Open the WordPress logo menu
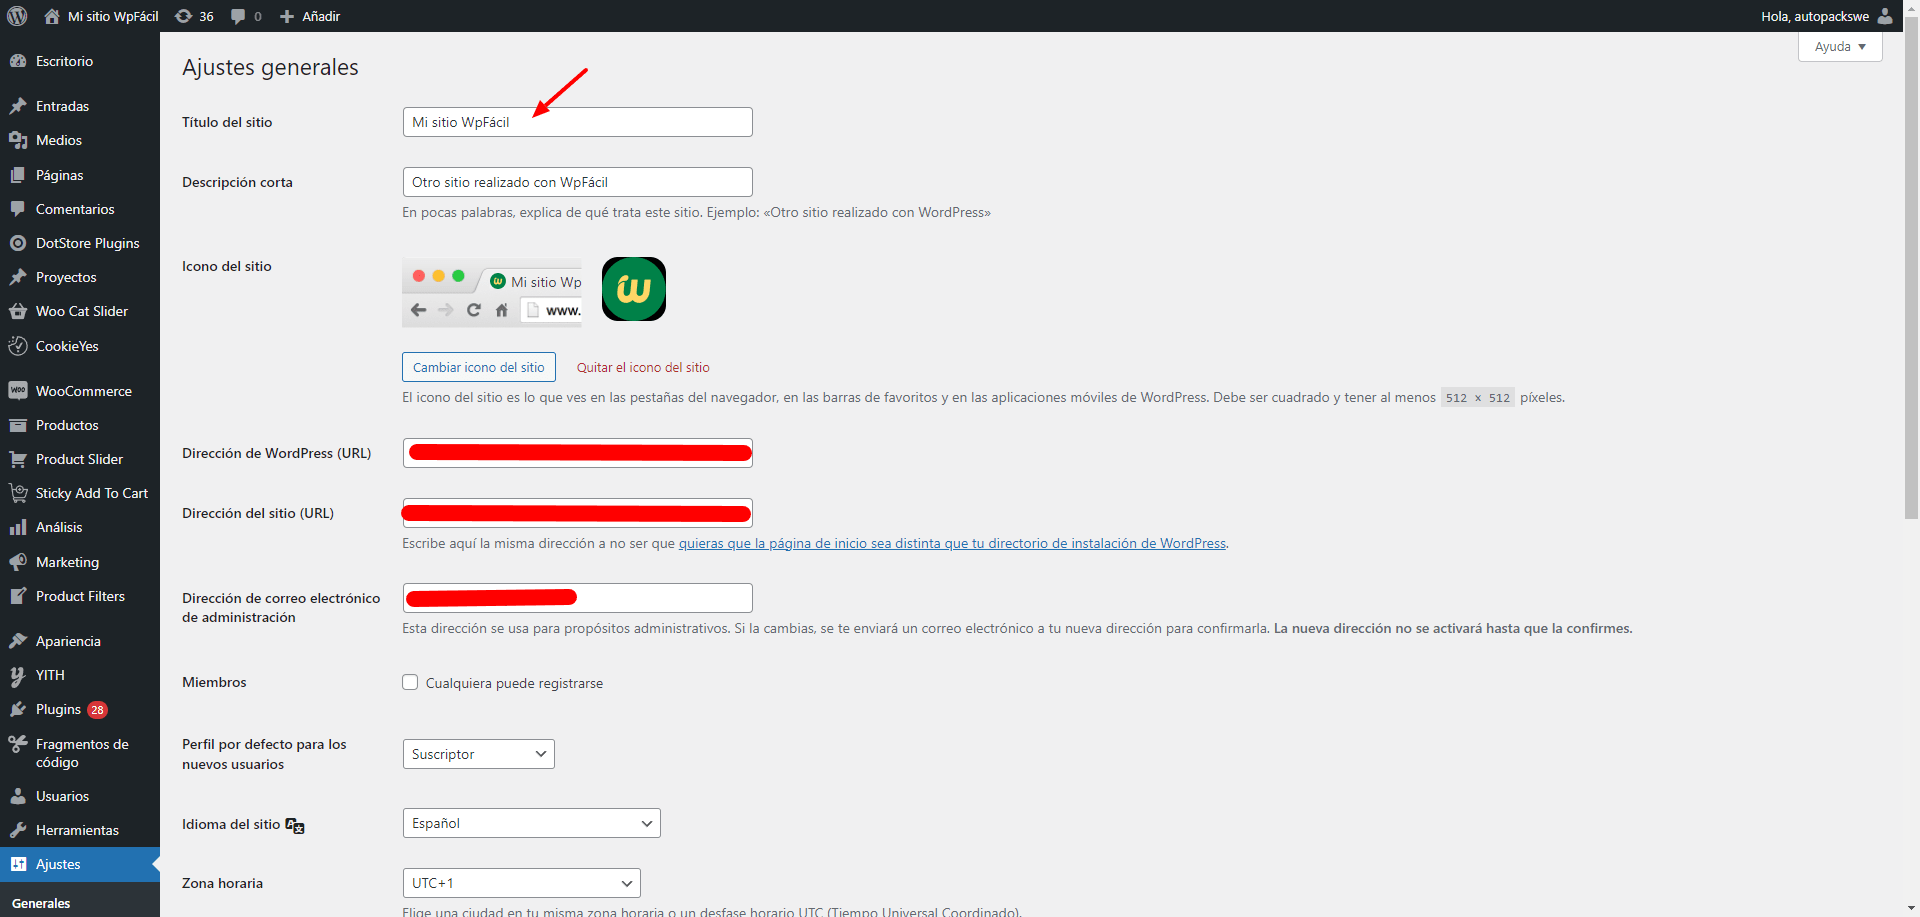 click(x=17, y=16)
